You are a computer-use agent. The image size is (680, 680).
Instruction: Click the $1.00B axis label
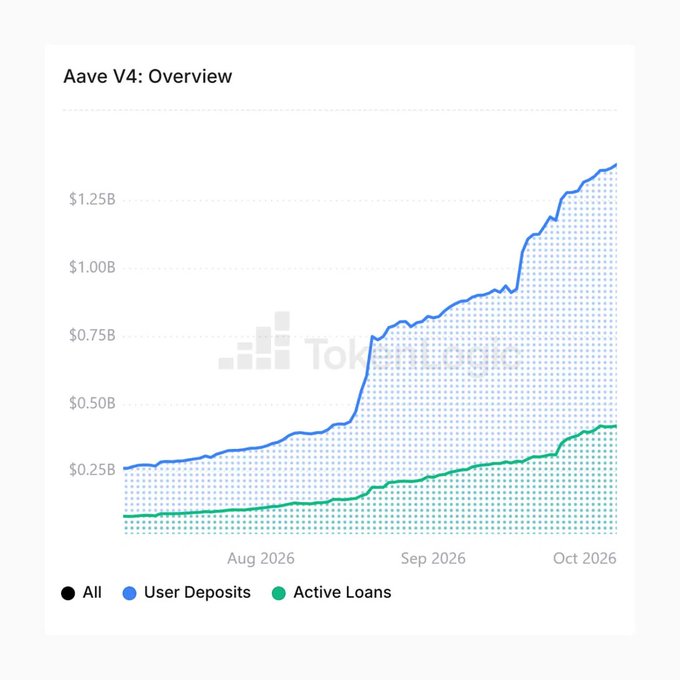click(92, 267)
